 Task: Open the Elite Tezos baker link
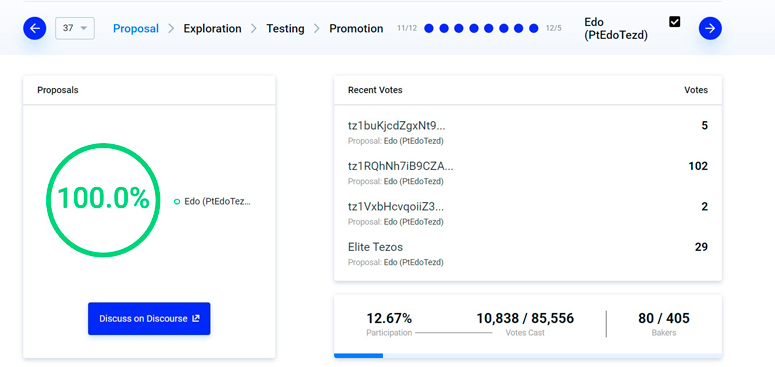click(375, 247)
